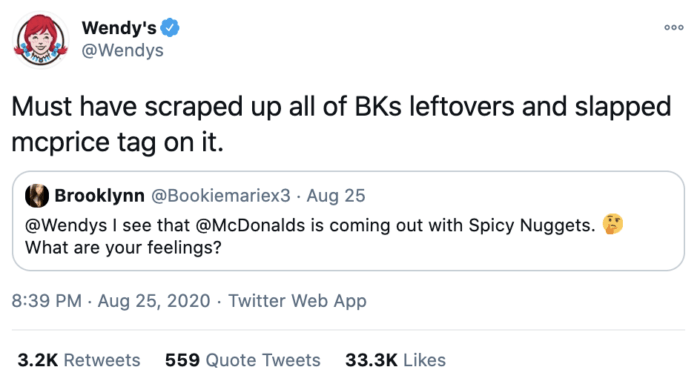Image resolution: width=700 pixels, height=387 pixels.
Task: Open quoted tweet via 'What are your feelings?'
Action: [x=123, y=247]
